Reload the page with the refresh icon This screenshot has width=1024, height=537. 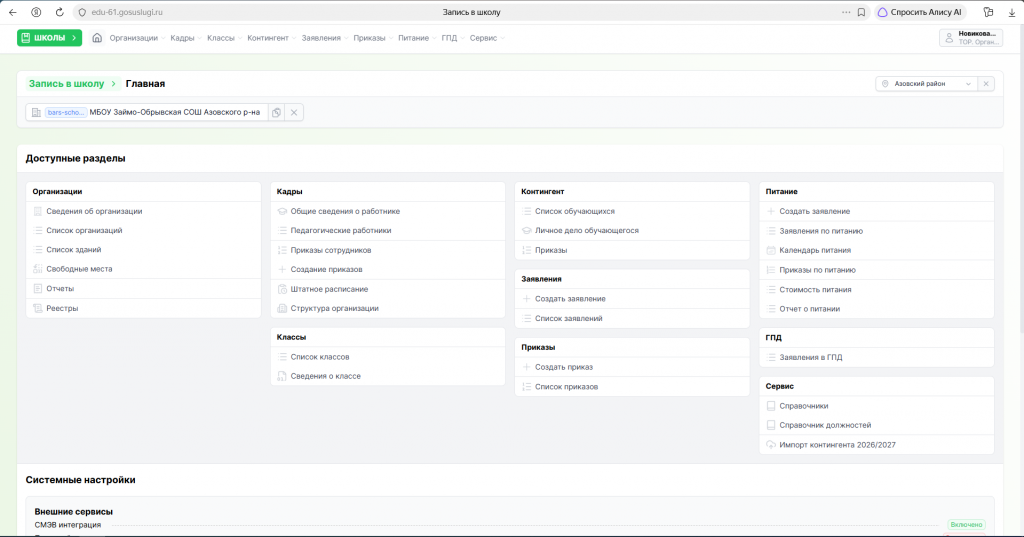tap(59, 12)
